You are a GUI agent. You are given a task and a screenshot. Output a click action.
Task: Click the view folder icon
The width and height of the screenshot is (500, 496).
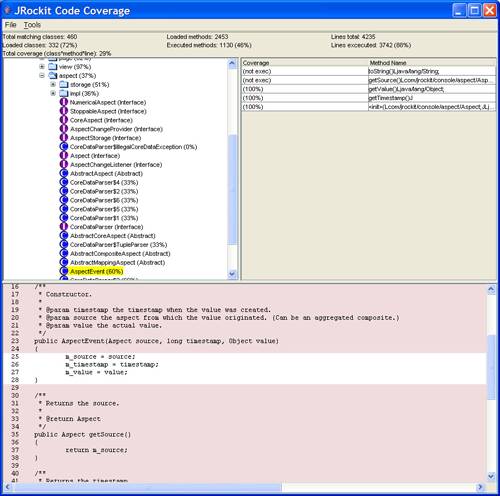coord(53,67)
